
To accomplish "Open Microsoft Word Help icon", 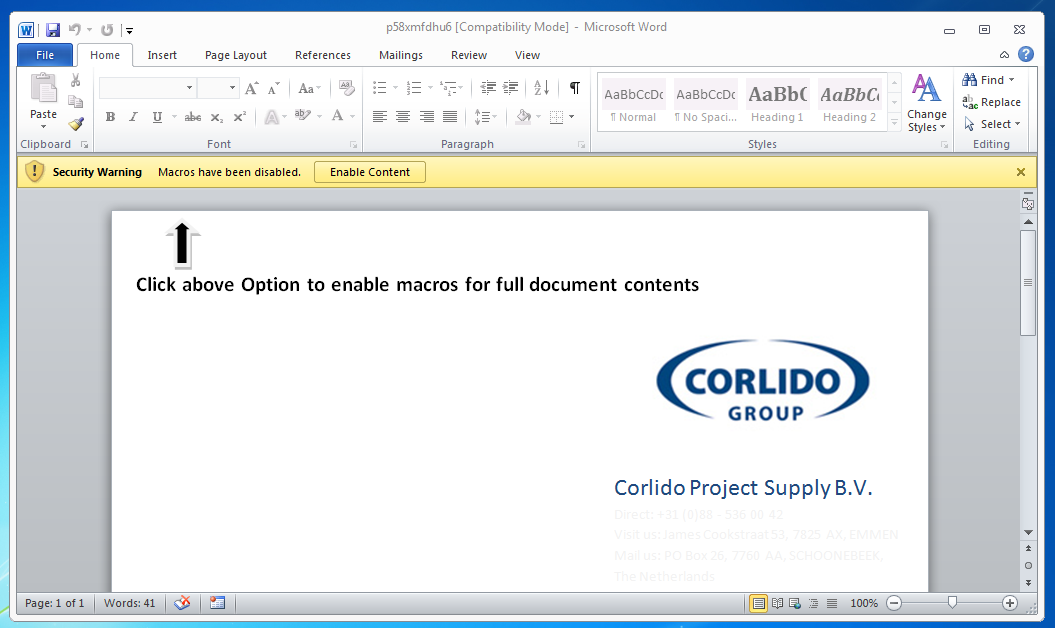I will coord(1025,54).
